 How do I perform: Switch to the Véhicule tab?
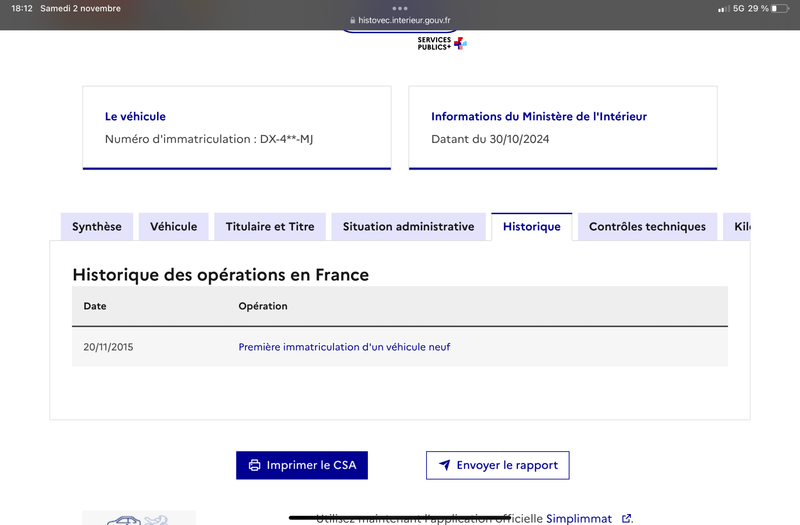[173, 227]
